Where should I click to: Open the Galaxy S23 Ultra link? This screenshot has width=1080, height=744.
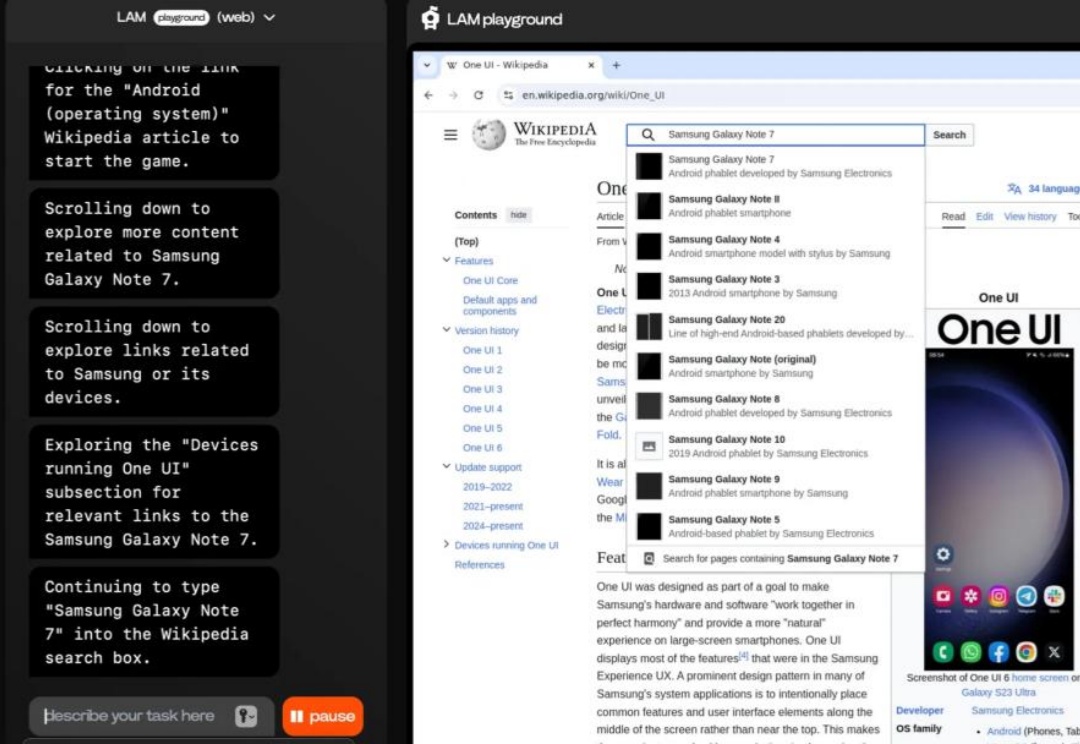click(x=998, y=692)
